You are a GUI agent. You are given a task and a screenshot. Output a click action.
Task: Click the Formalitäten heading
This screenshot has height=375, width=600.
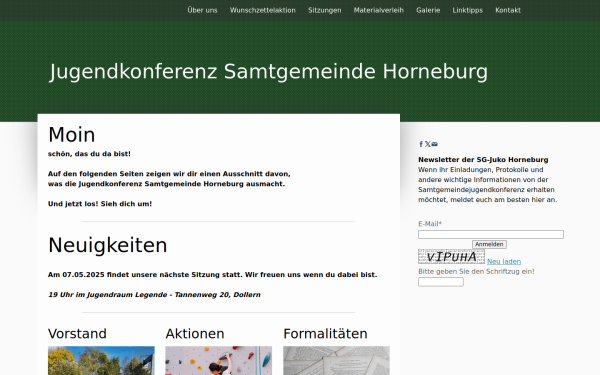tap(325, 334)
